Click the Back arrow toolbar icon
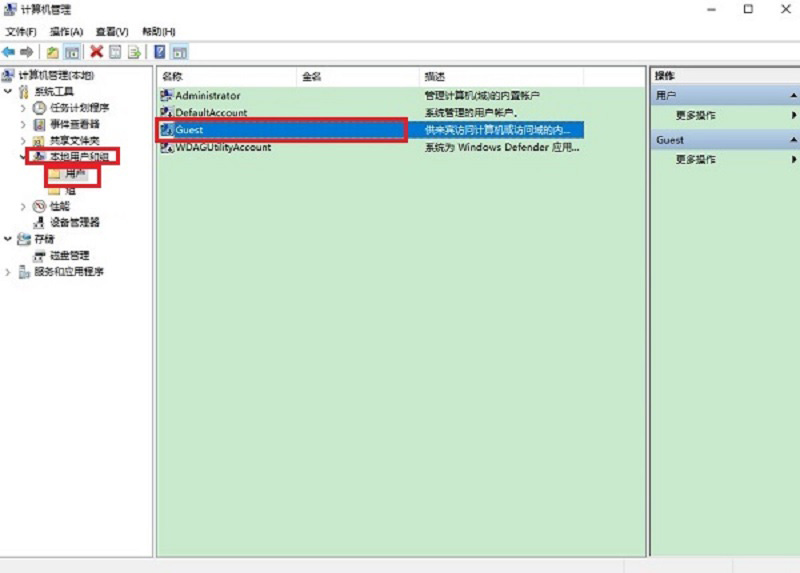The image size is (800, 573). pyautogui.click(x=9, y=52)
